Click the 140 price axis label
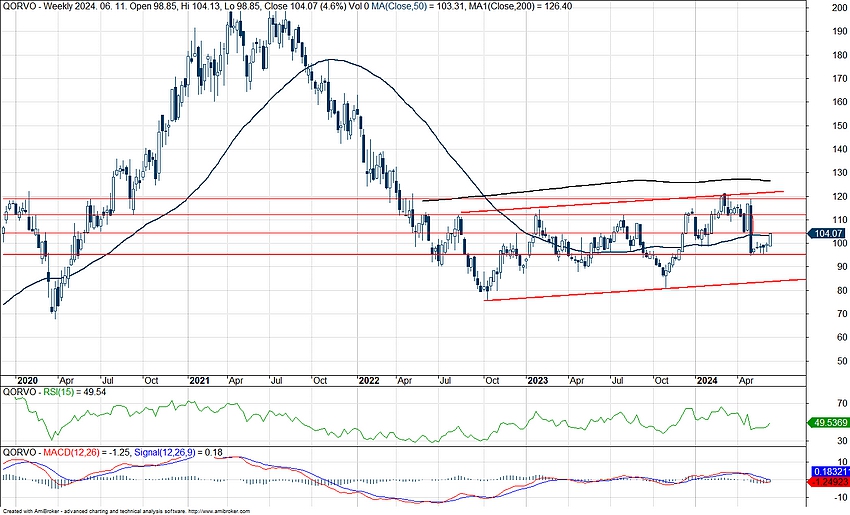 pos(840,149)
